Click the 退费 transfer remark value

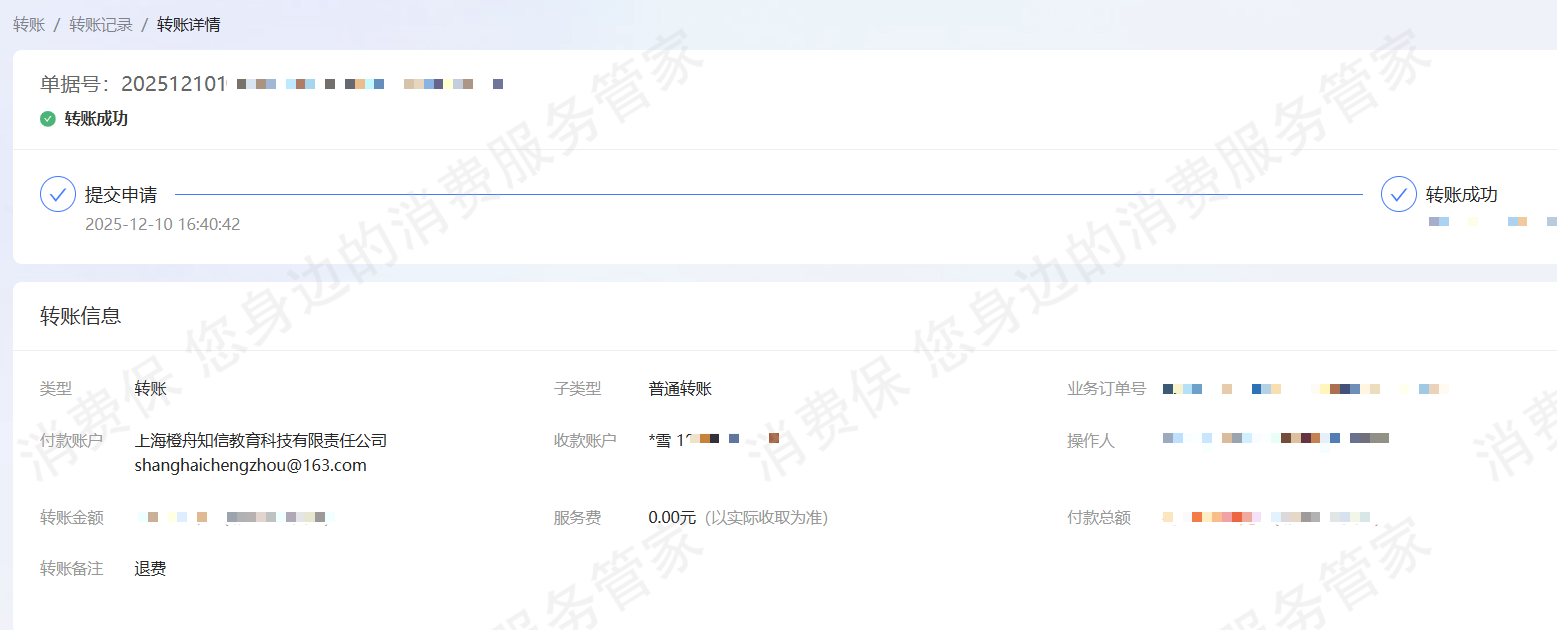151,569
